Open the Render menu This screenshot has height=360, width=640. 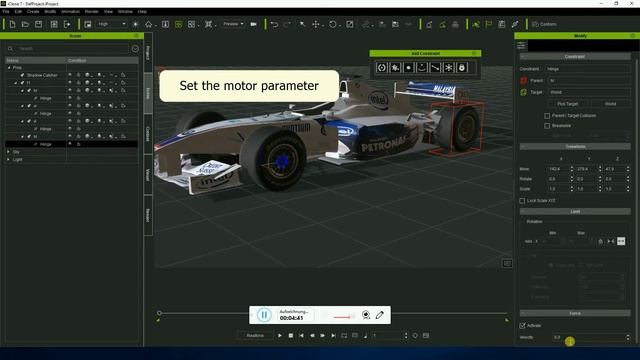[x=92, y=12]
